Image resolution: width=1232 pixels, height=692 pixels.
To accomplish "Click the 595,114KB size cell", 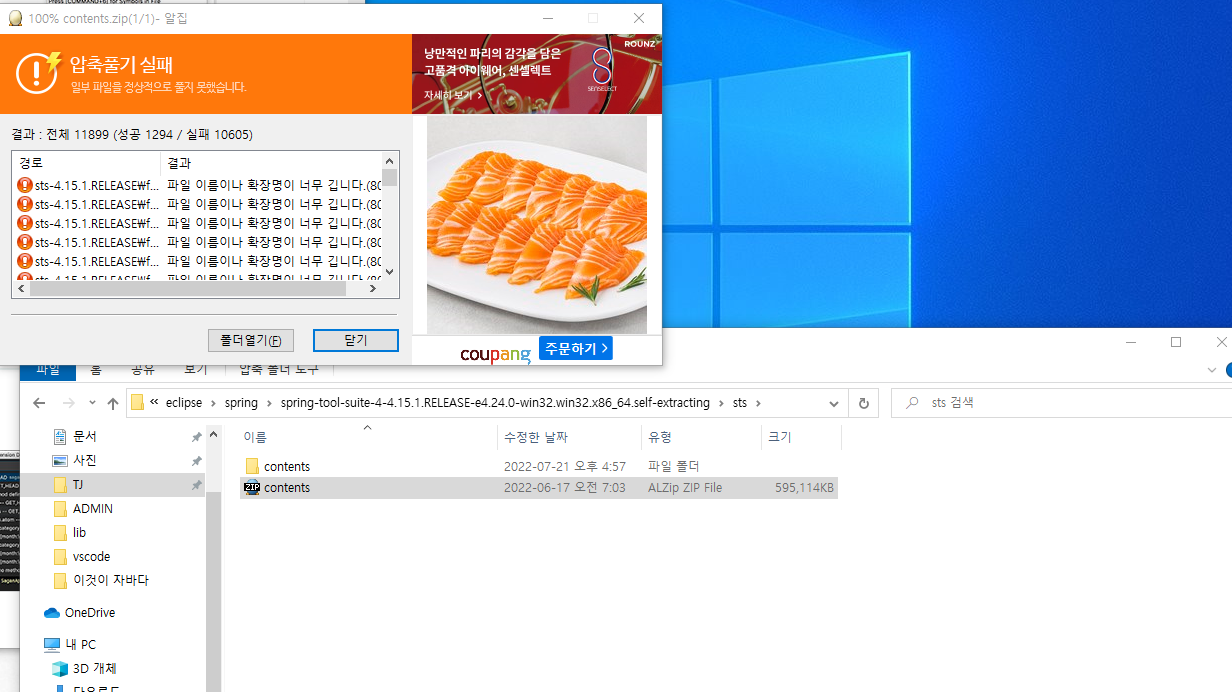I will pos(804,488).
